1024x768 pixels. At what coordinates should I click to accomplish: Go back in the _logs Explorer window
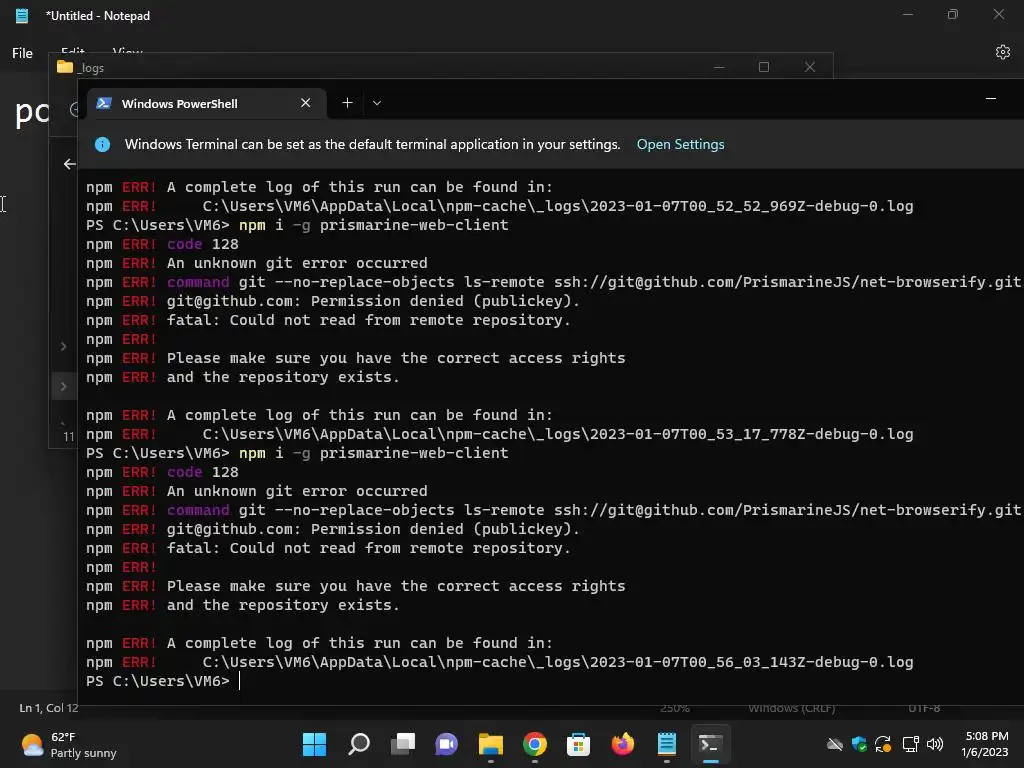[x=70, y=164]
